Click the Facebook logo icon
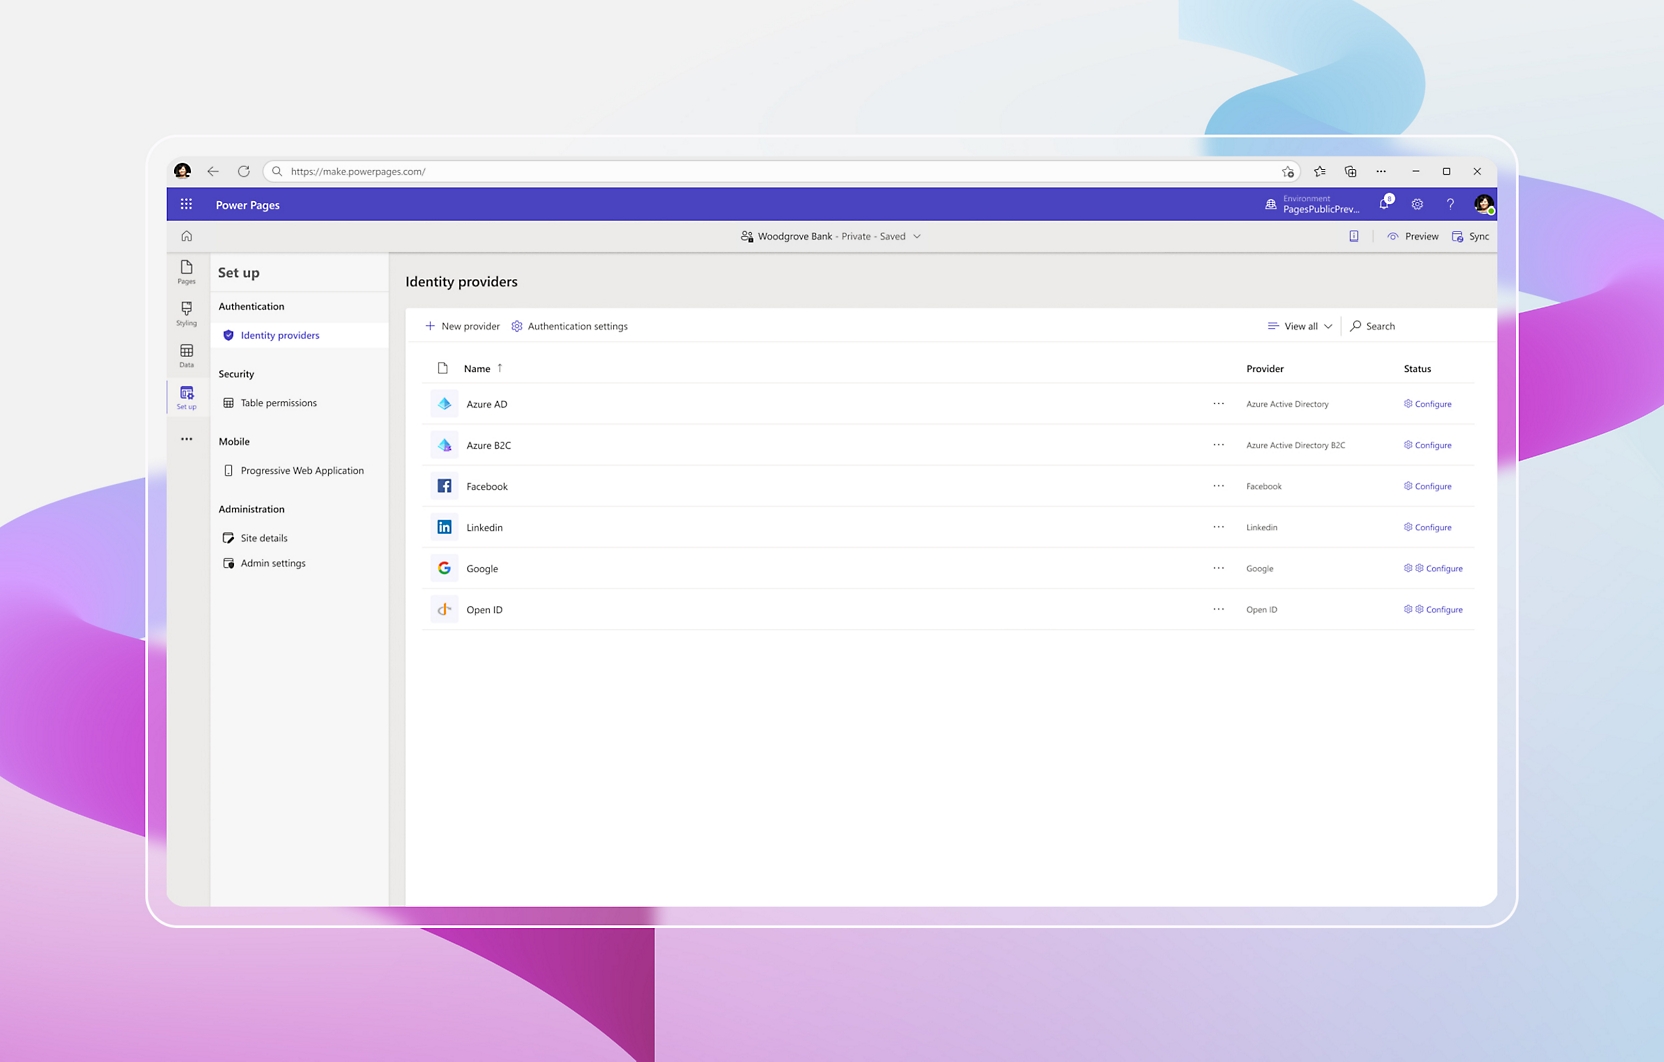Screen dimensions: 1664x1062 click(444, 486)
